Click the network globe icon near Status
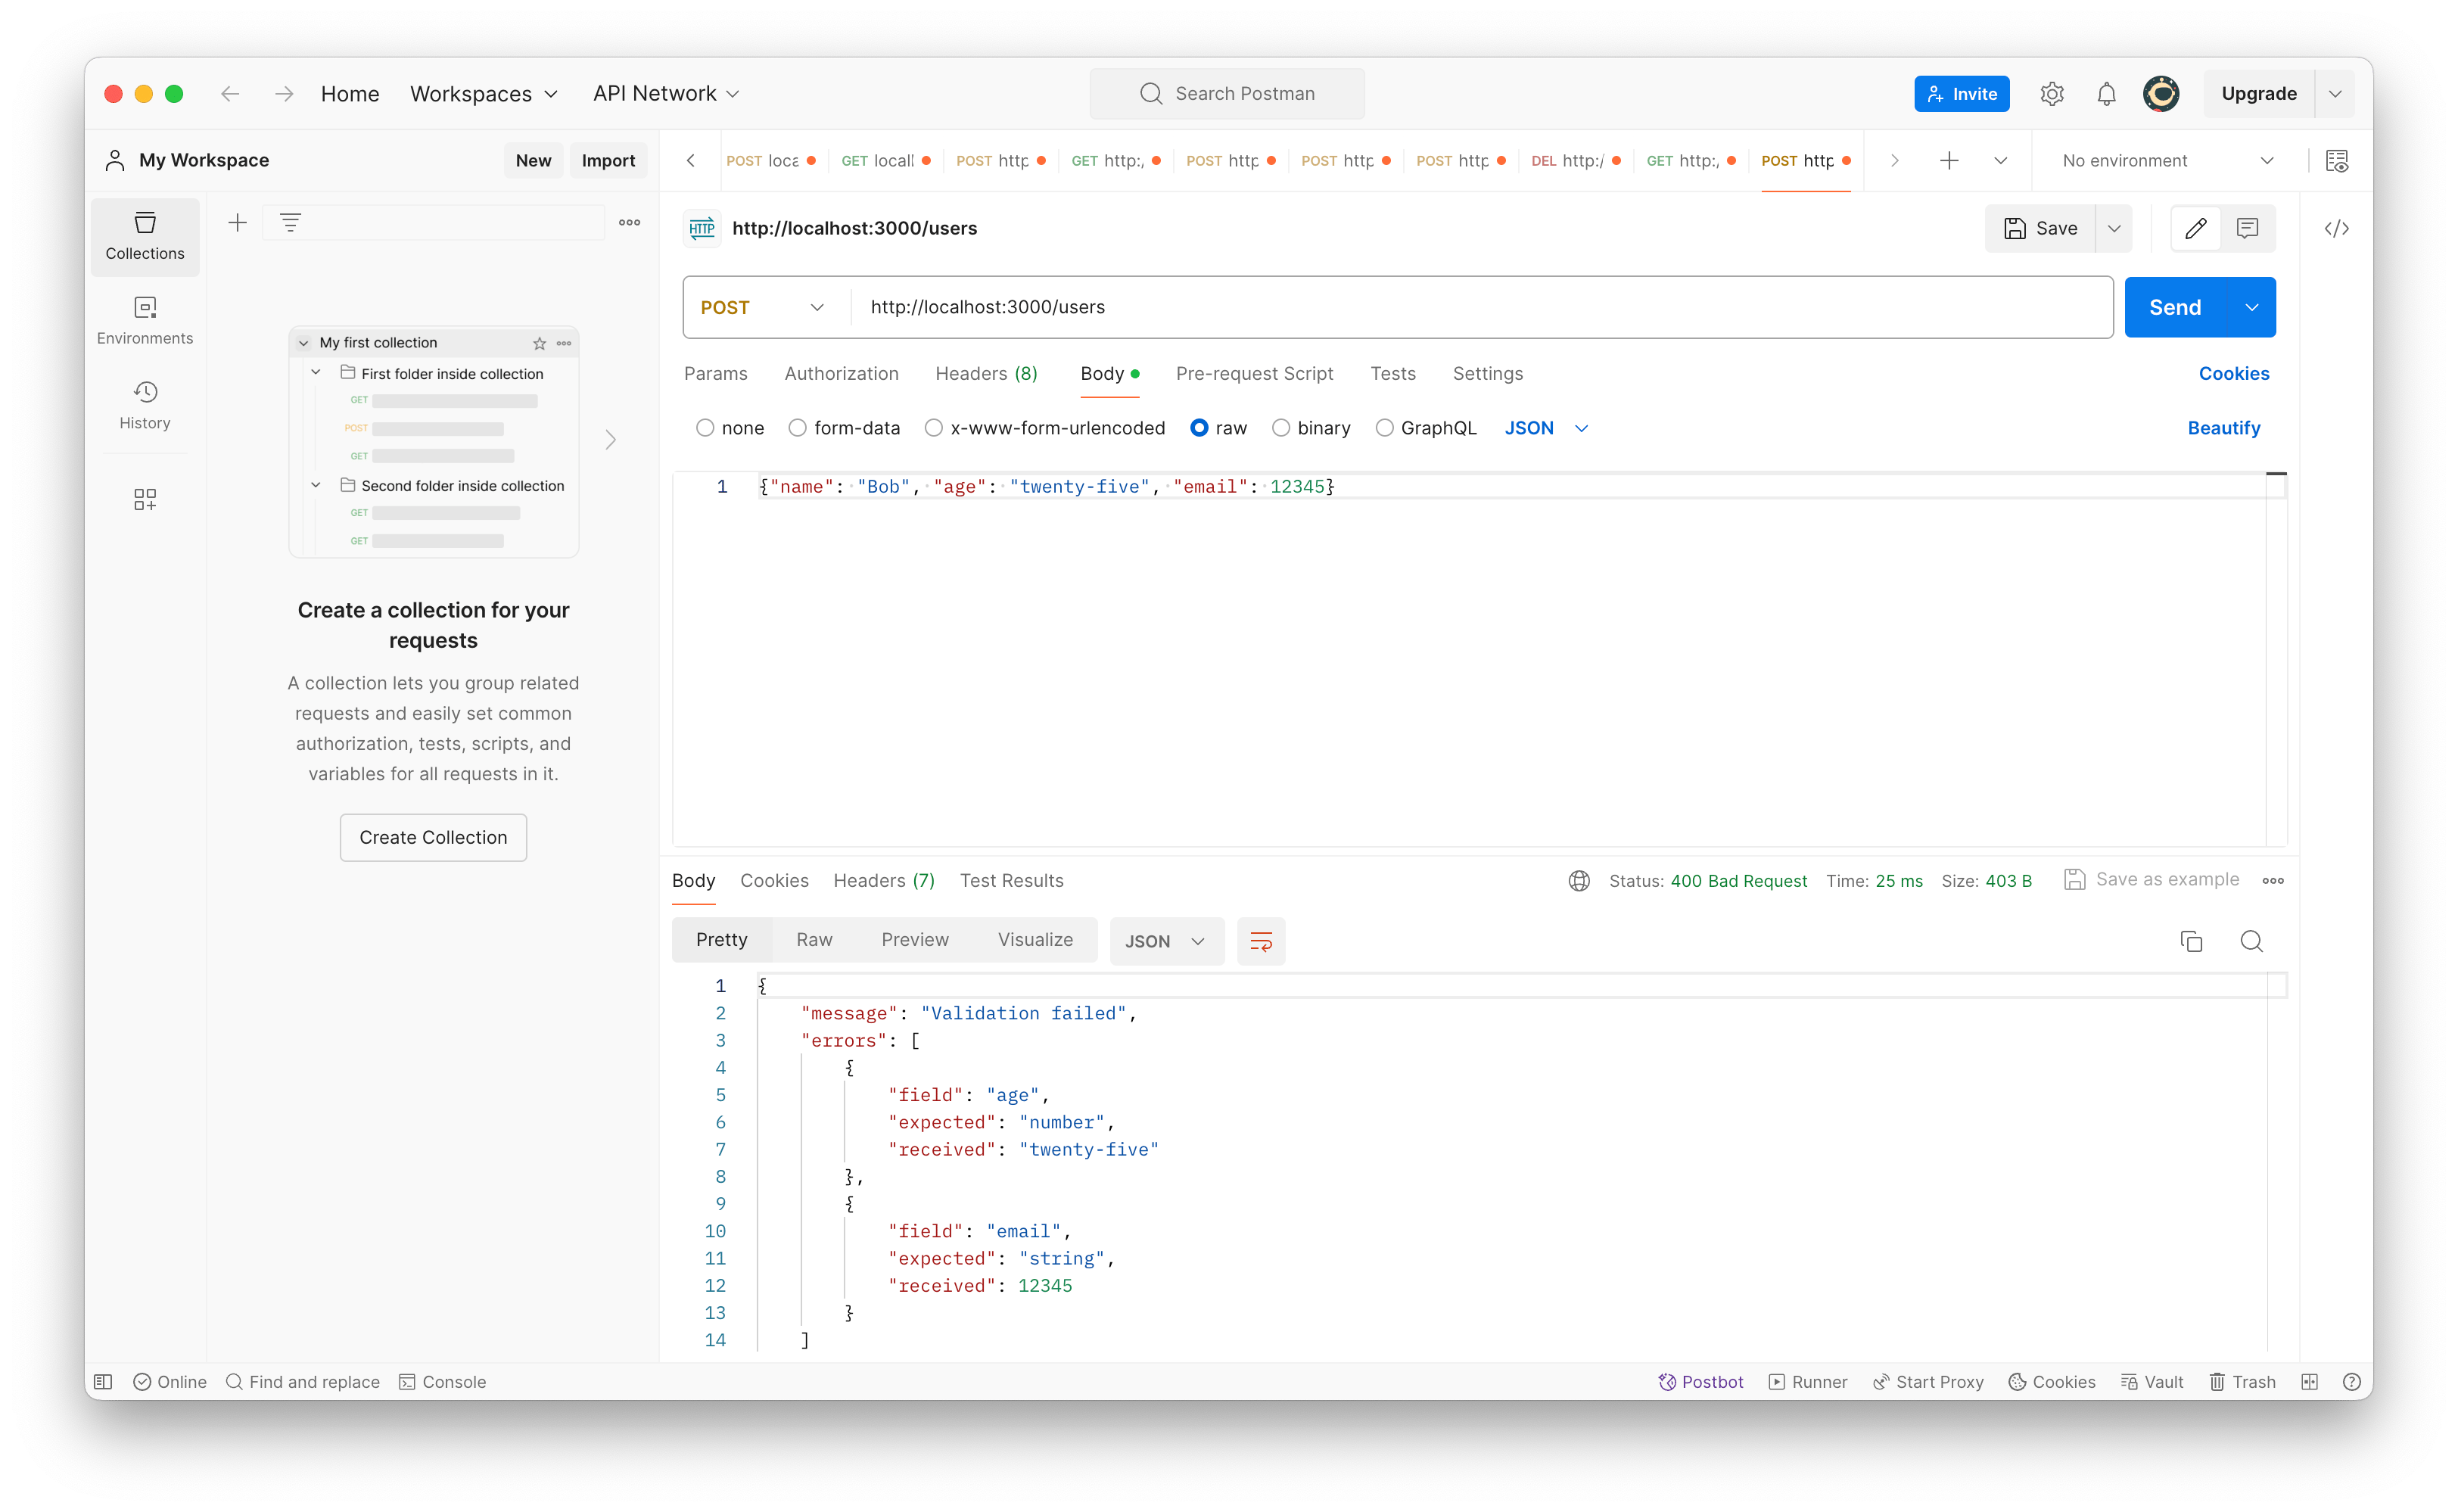The width and height of the screenshot is (2458, 1512). pyautogui.click(x=1578, y=880)
